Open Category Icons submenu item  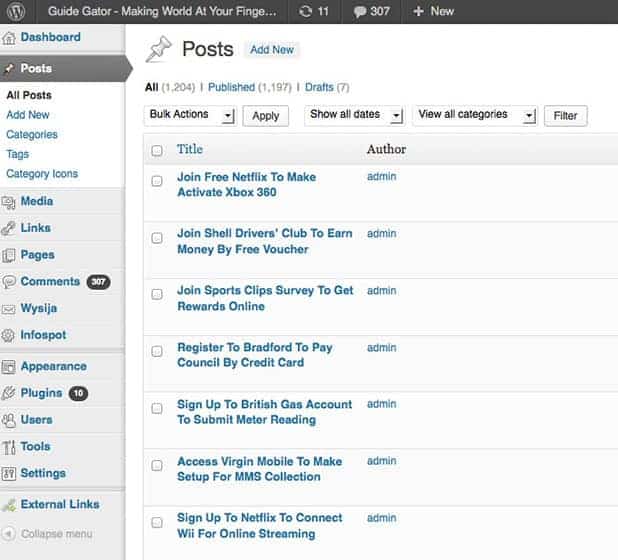tap(42, 174)
